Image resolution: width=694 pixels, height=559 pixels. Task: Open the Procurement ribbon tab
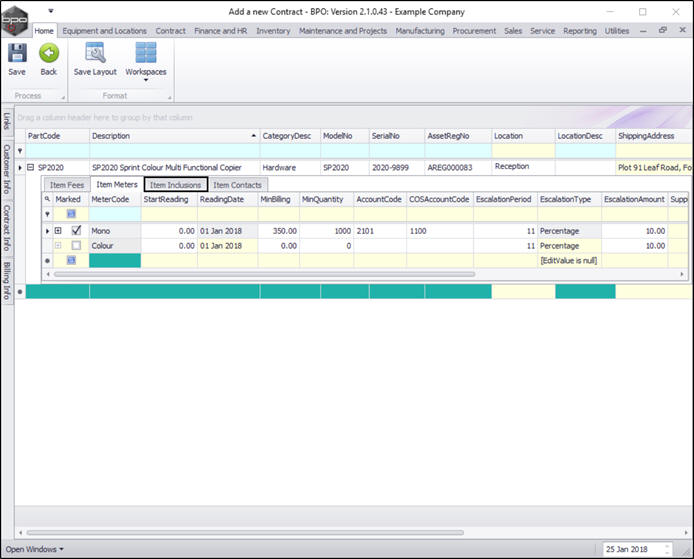474,31
